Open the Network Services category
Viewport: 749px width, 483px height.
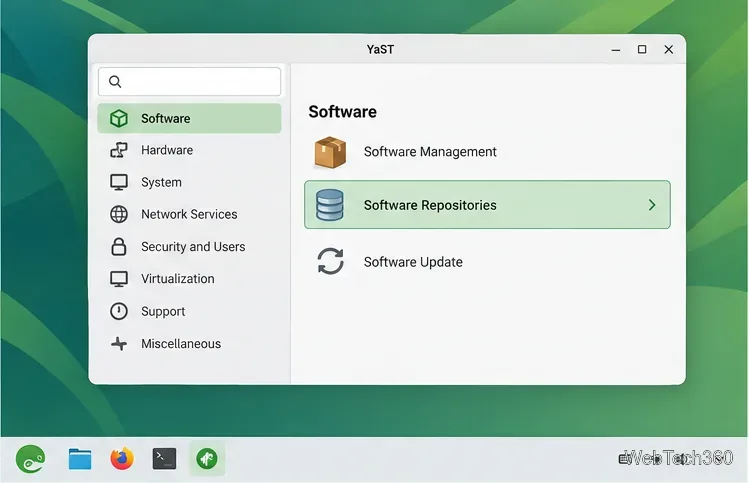coord(189,214)
